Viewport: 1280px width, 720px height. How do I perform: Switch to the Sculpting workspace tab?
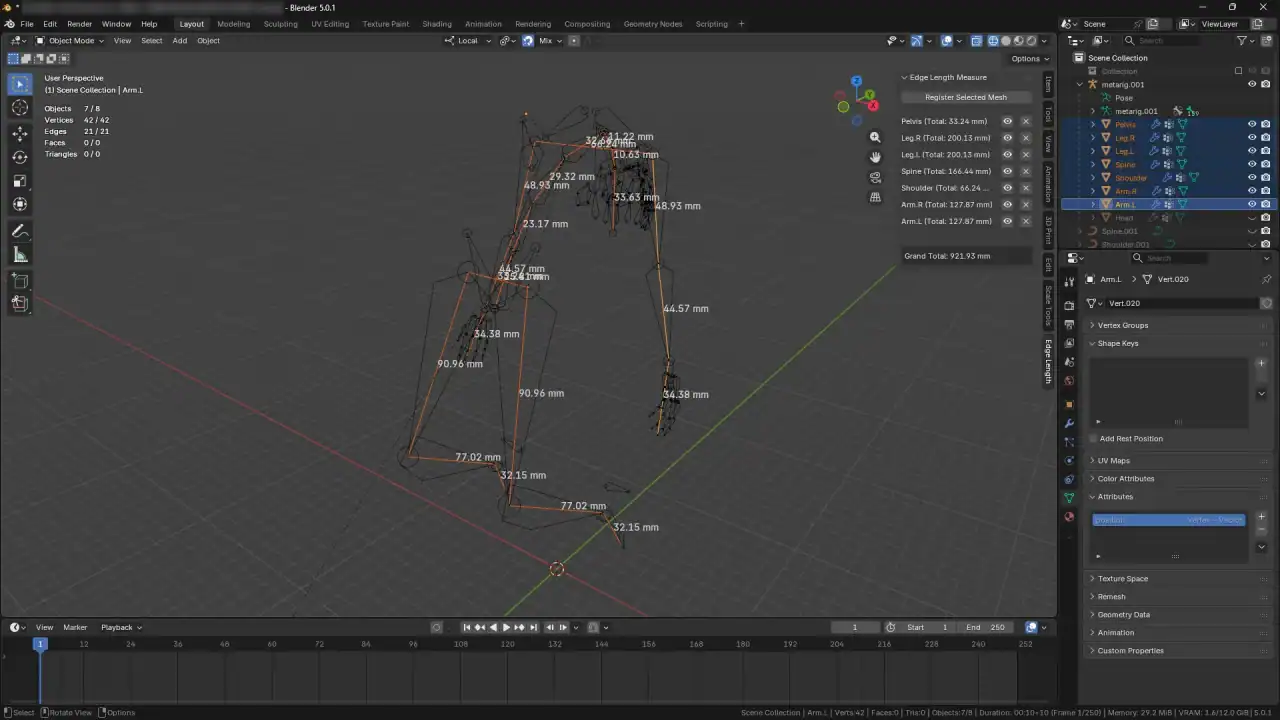point(280,24)
